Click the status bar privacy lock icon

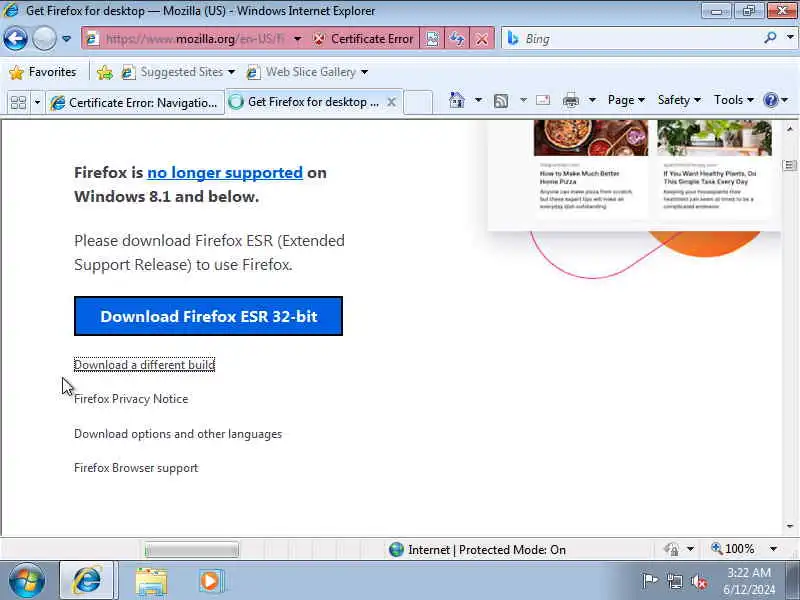pyautogui.click(x=672, y=549)
